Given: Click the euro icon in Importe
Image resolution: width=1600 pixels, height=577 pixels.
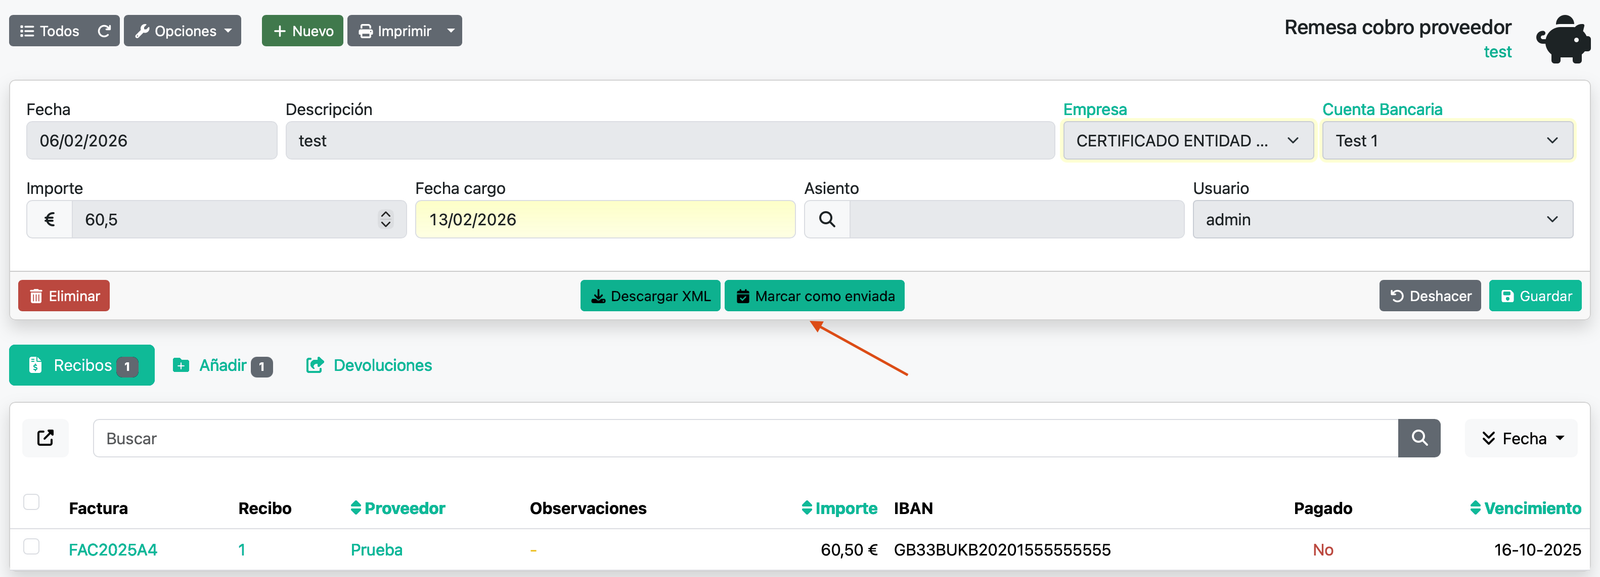Looking at the screenshot, I should click(x=49, y=219).
